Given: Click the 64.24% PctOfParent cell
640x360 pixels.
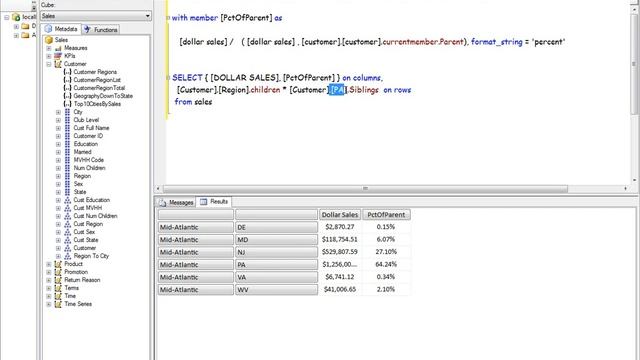Looking at the screenshot, I should click(x=386, y=264).
